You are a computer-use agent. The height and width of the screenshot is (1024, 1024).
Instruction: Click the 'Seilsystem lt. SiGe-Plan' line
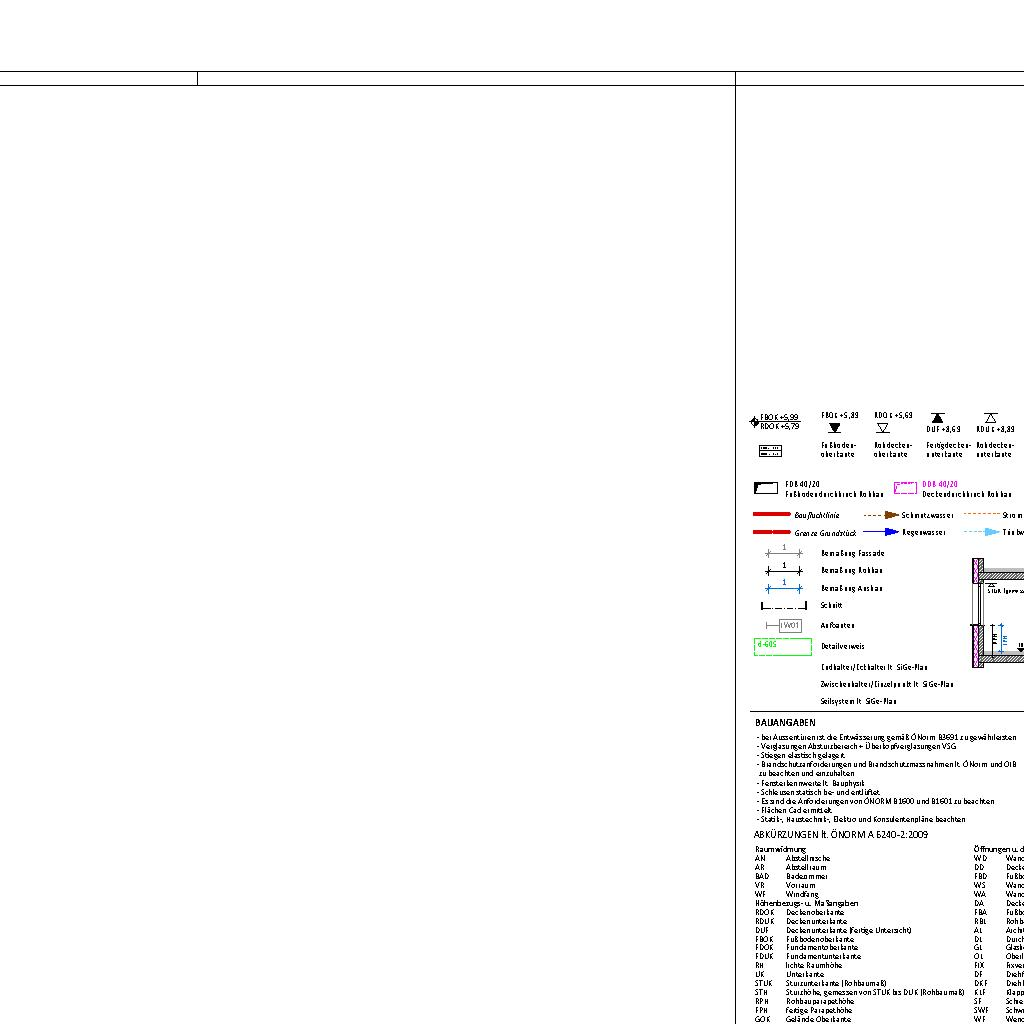coord(858,701)
